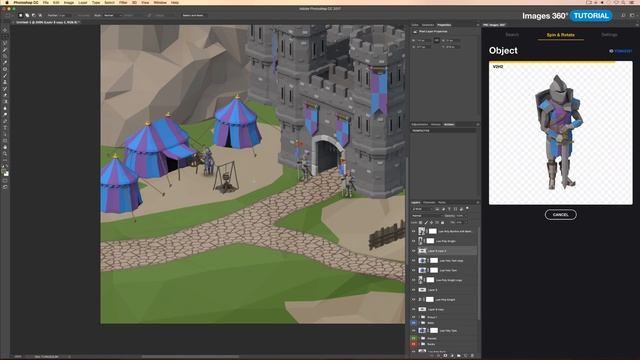Screen dimensions: 640x360
Task: Open the Window menu
Action: coord(160,2)
